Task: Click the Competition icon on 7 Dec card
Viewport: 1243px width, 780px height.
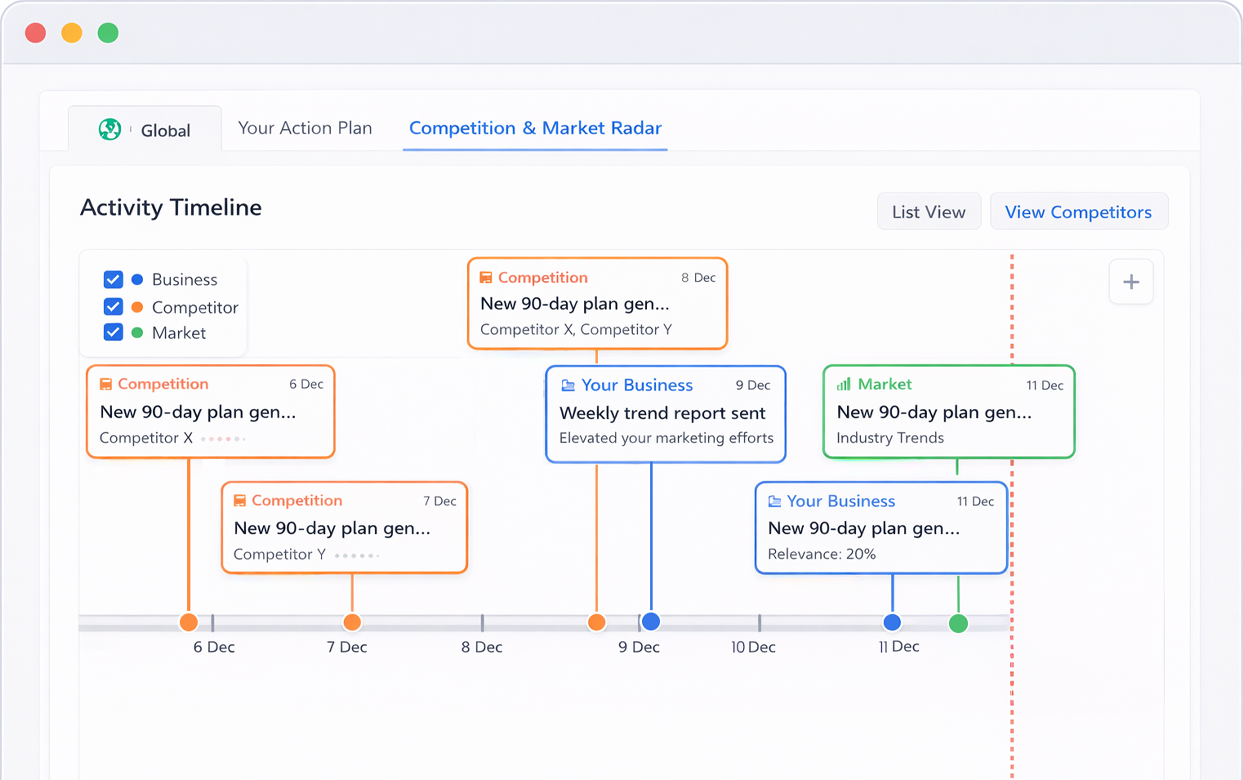Action: click(x=240, y=500)
